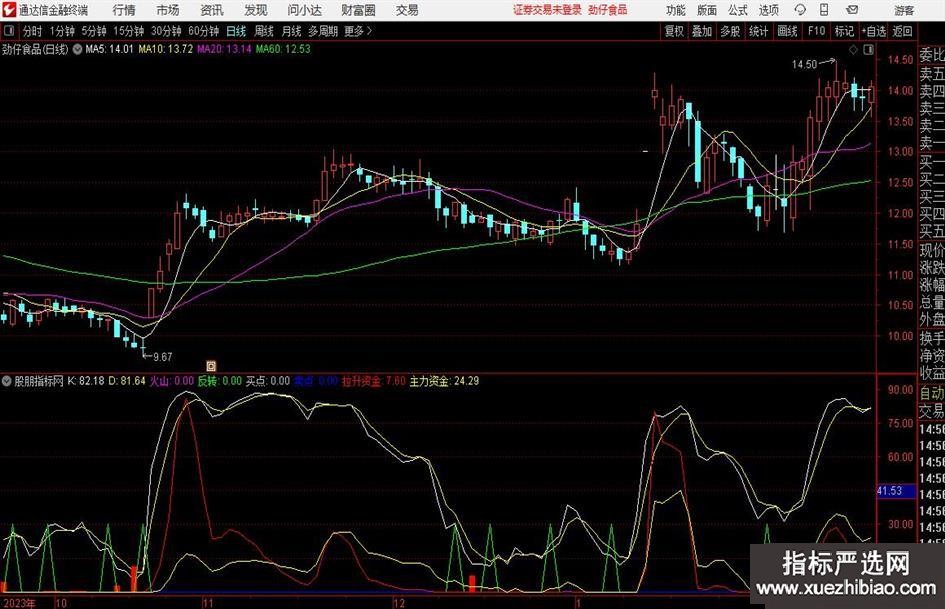Screen dimensions: 945x609
Task: Click the 画线 drawing button
Action: [787, 31]
